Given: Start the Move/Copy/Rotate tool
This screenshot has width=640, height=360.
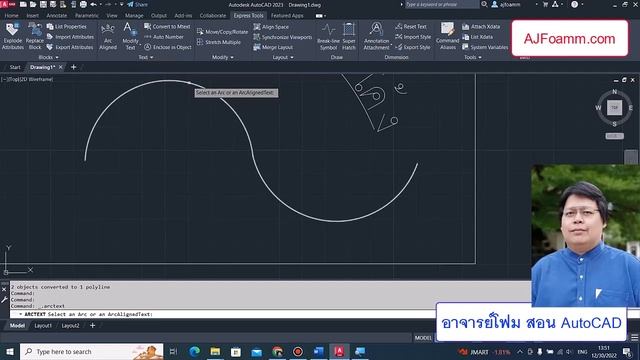Looking at the screenshot, I should pos(222,32).
